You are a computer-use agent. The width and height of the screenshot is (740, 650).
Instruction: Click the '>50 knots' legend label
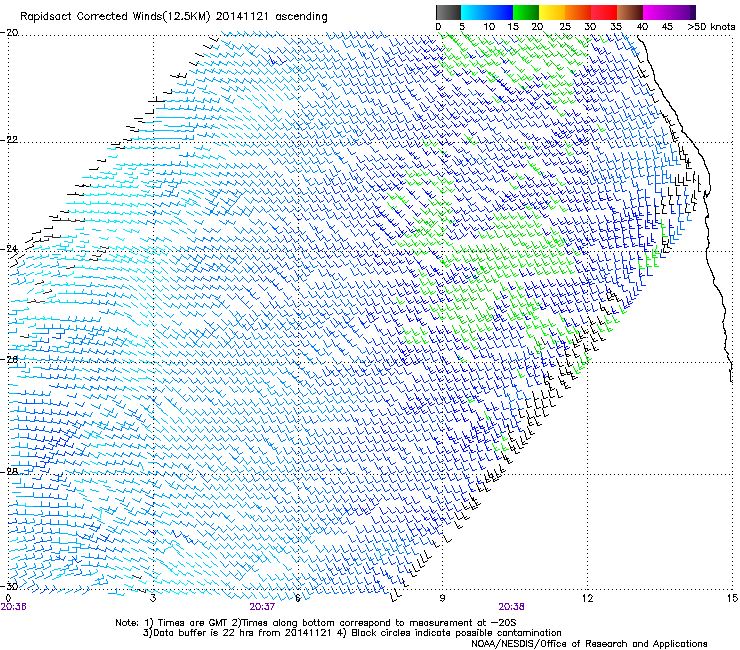point(711,27)
